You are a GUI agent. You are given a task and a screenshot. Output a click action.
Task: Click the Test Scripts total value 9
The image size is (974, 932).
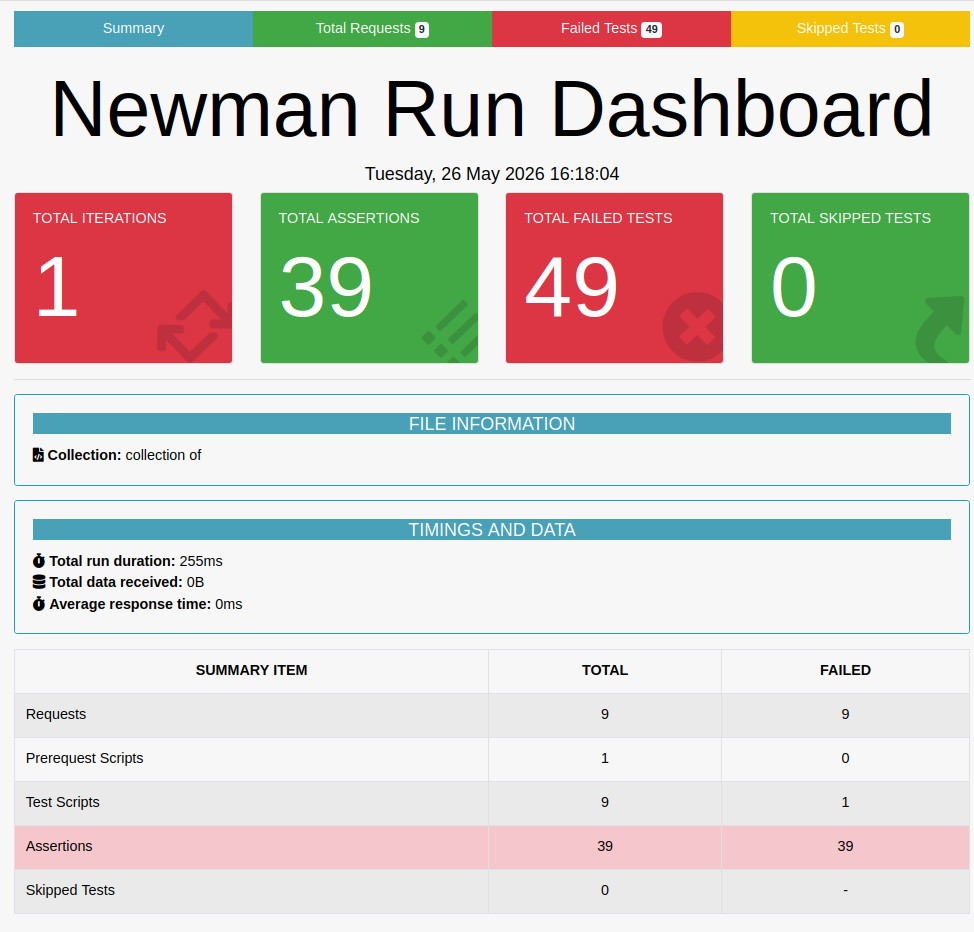tap(605, 802)
